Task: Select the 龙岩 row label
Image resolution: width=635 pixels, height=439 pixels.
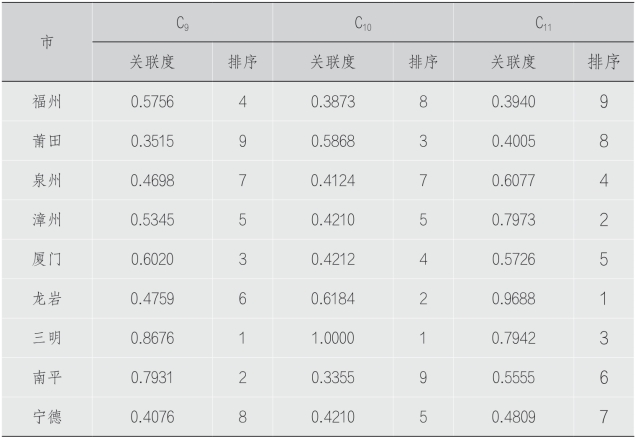Action: (47, 298)
